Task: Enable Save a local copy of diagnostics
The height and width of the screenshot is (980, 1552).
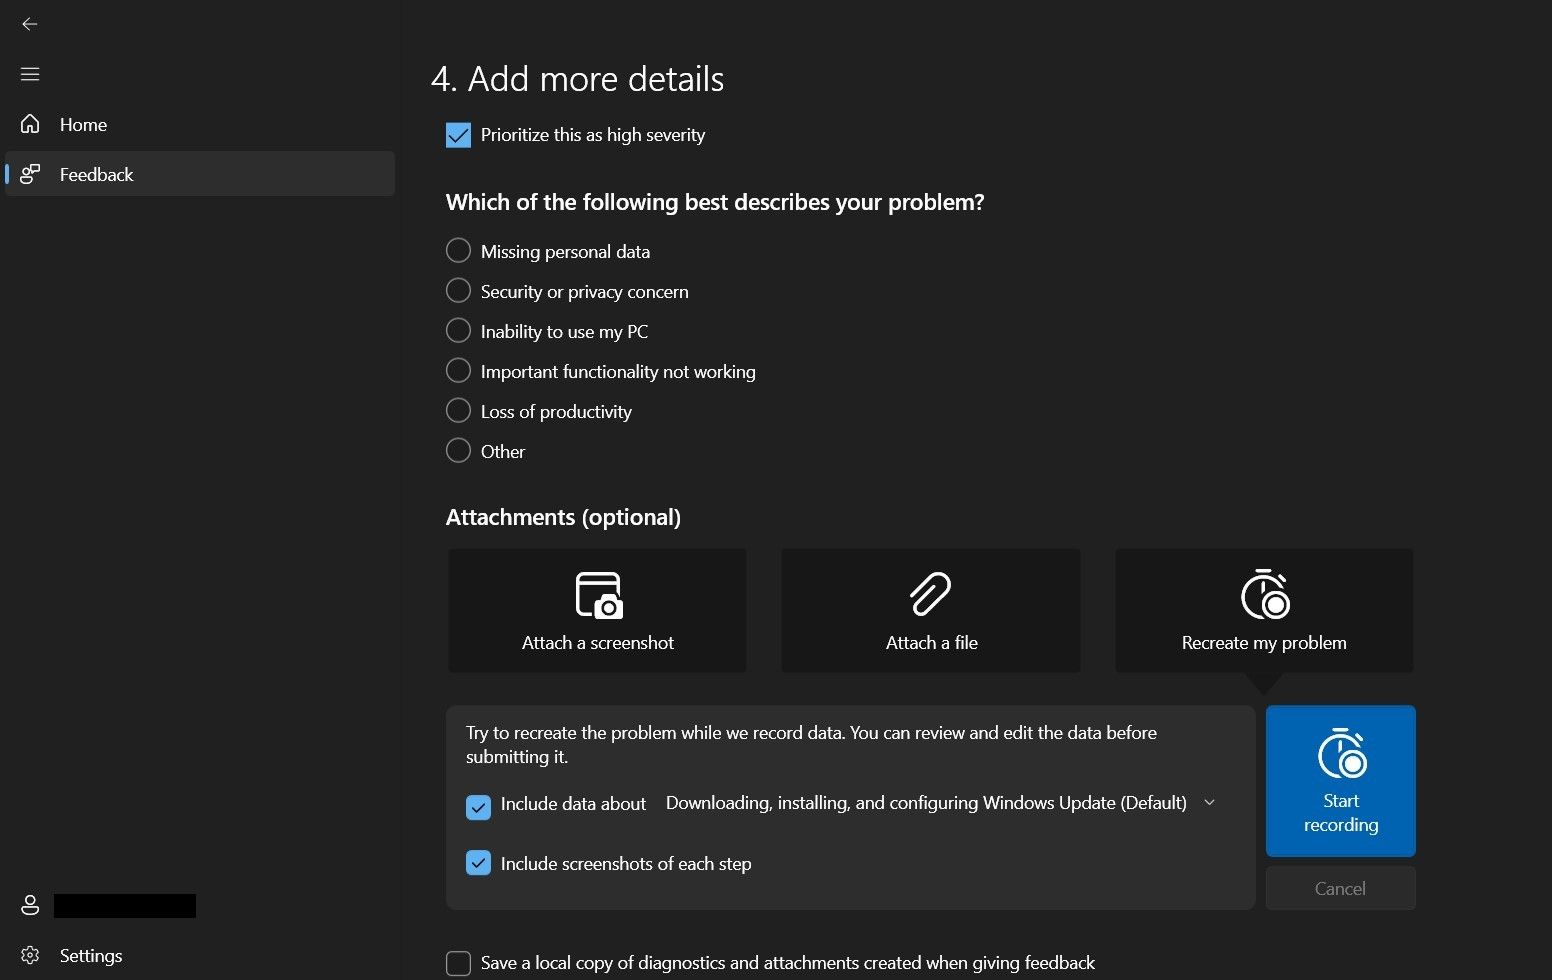Action: [x=458, y=963]
